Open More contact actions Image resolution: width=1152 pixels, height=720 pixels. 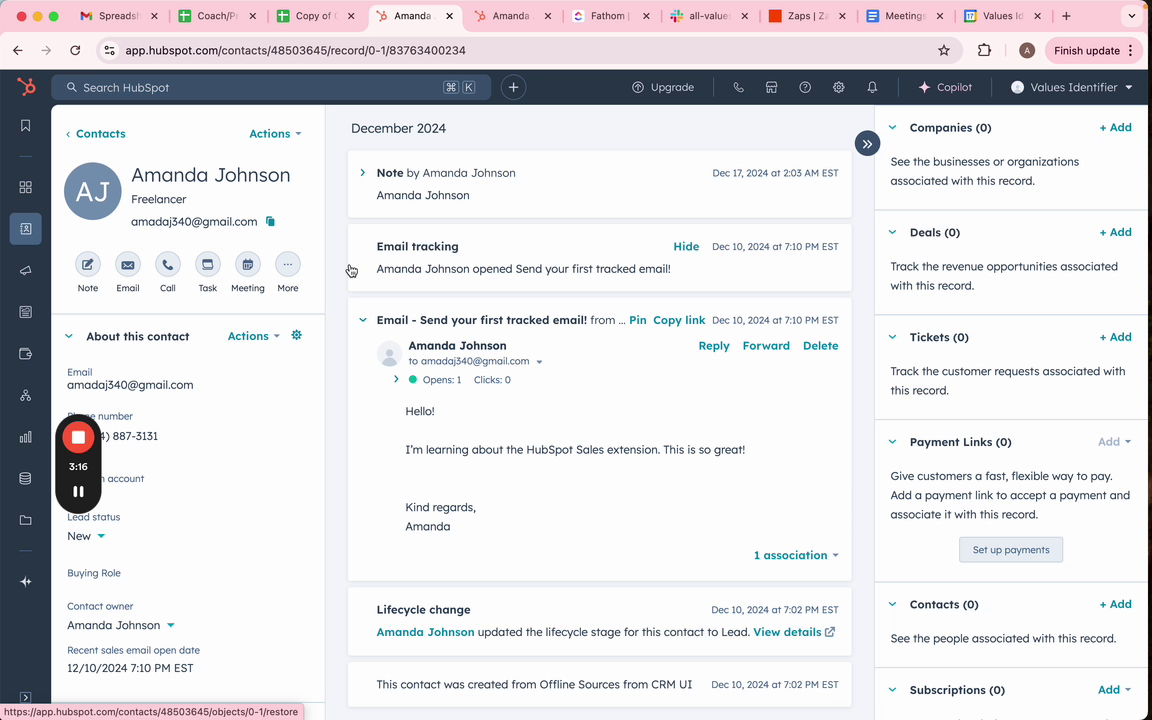287,264
